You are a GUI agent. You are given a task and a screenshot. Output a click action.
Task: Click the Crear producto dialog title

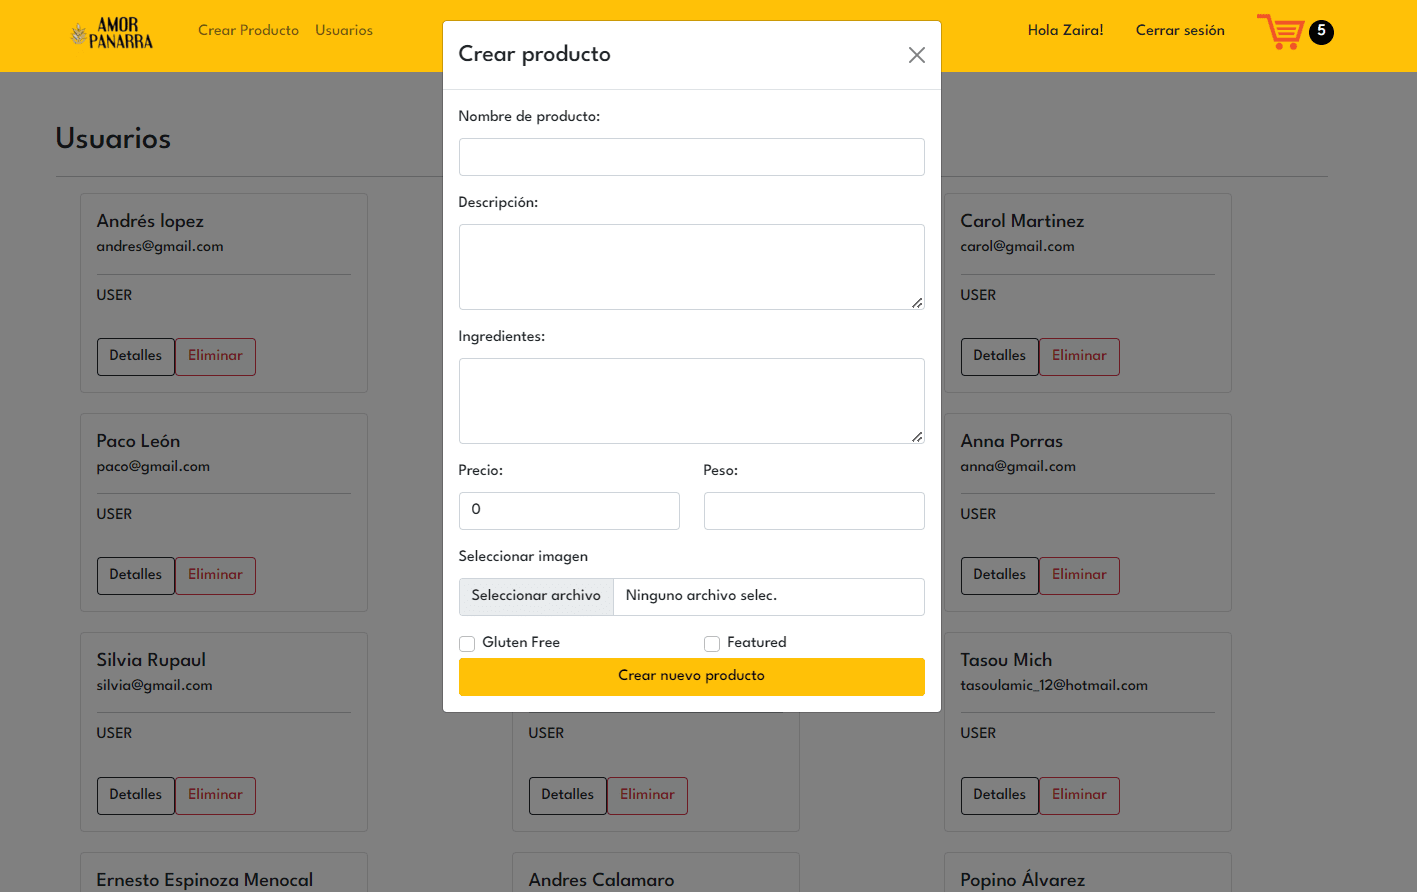[x=534, y=54]
